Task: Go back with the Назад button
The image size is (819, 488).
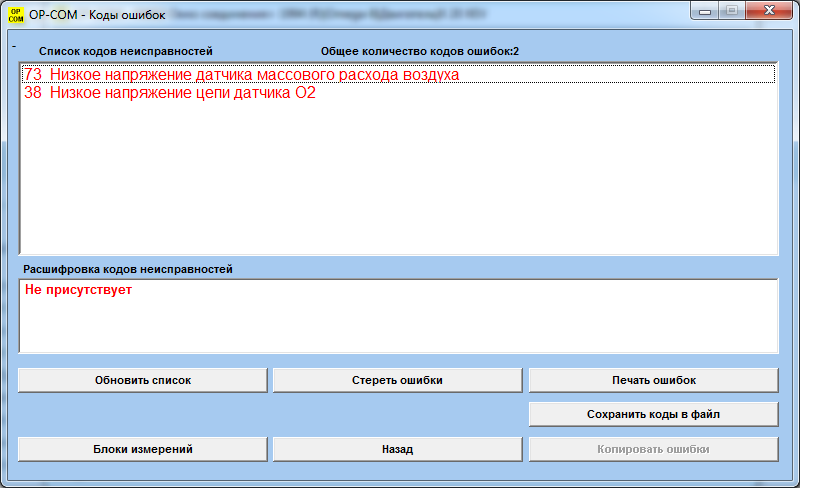Action: point(397,449)
